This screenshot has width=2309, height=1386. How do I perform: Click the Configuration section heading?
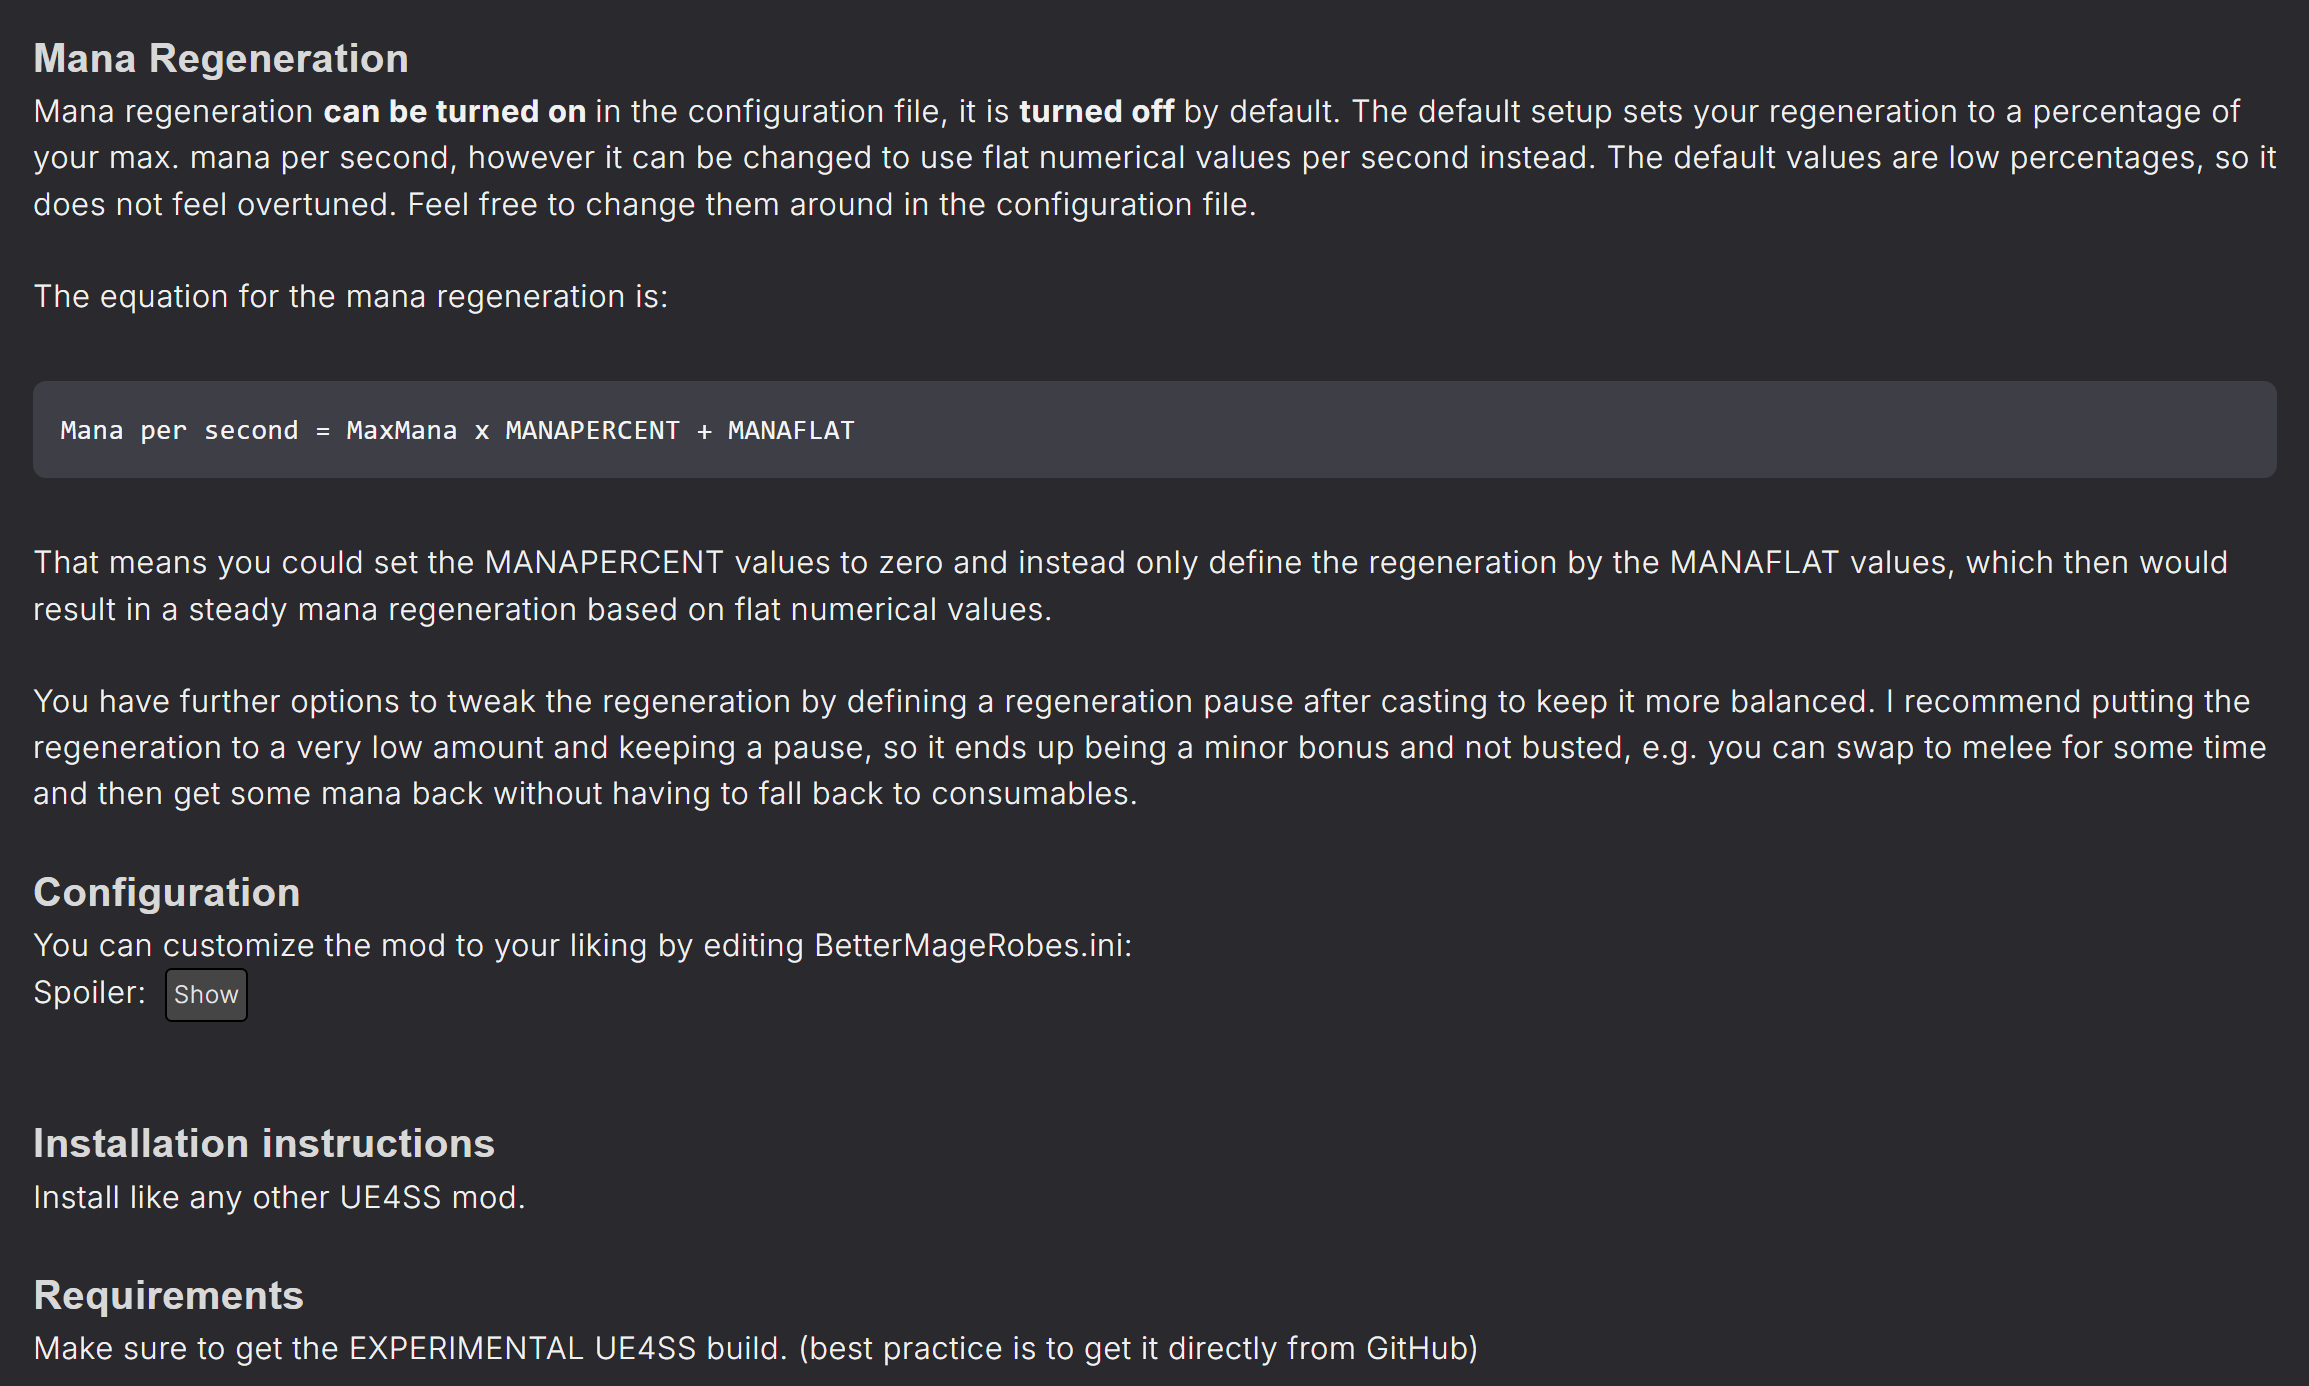[x=167, y=892]
